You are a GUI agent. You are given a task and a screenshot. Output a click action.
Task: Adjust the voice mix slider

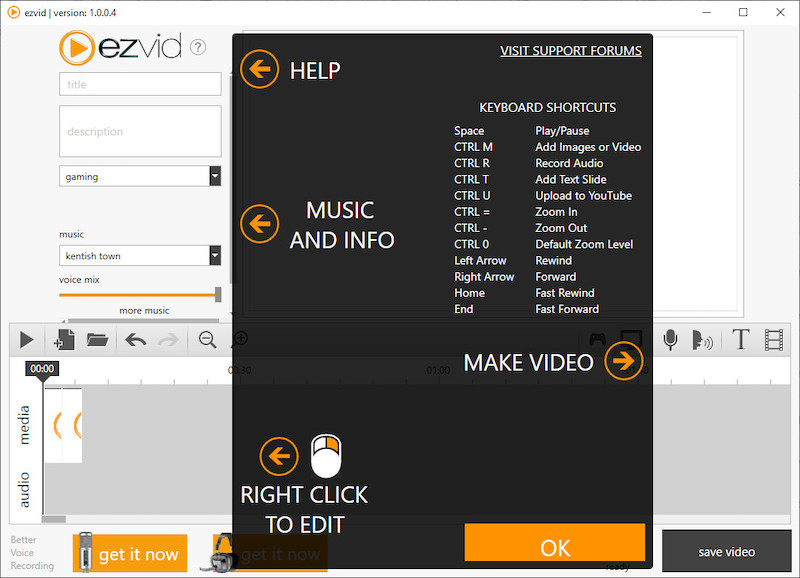click(x=218, y=294)
